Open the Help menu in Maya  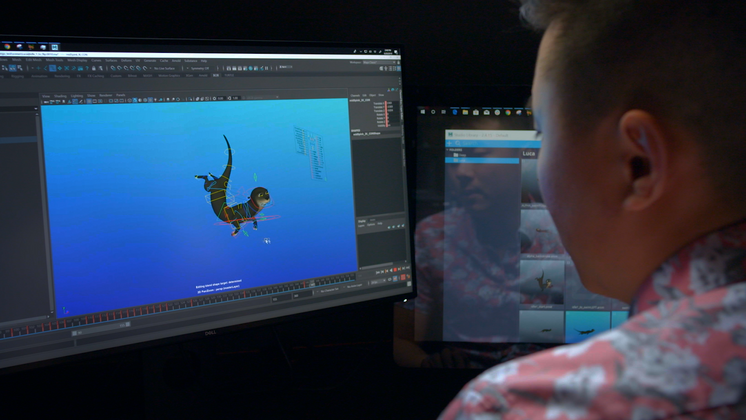coord(204,61)
